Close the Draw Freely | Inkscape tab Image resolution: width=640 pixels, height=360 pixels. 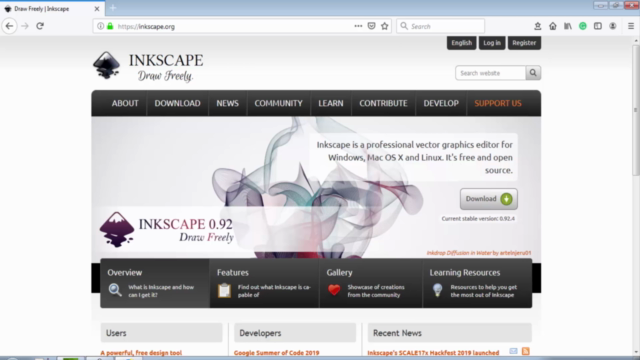tap(97, 9)
